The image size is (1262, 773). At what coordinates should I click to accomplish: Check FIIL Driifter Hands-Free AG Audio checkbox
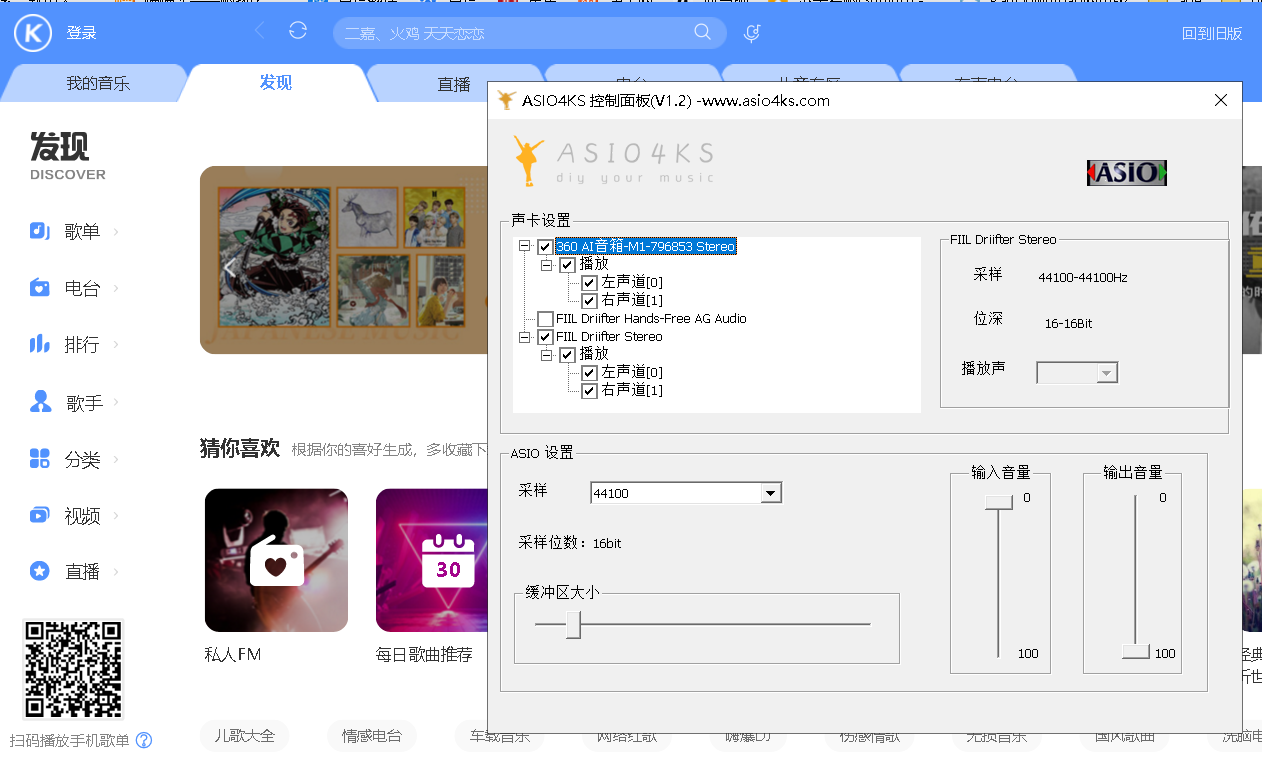click(x=545, y=319)
